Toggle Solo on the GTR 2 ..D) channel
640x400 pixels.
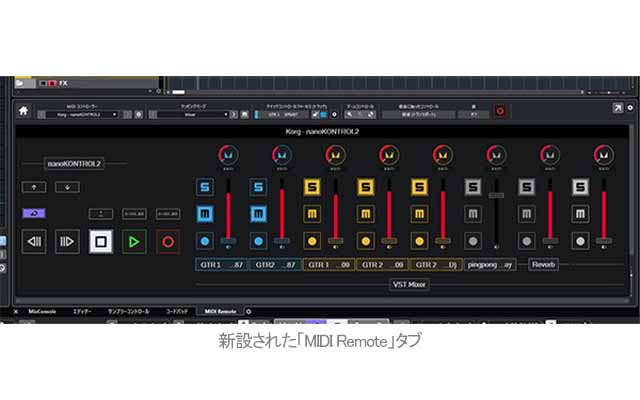420,187
